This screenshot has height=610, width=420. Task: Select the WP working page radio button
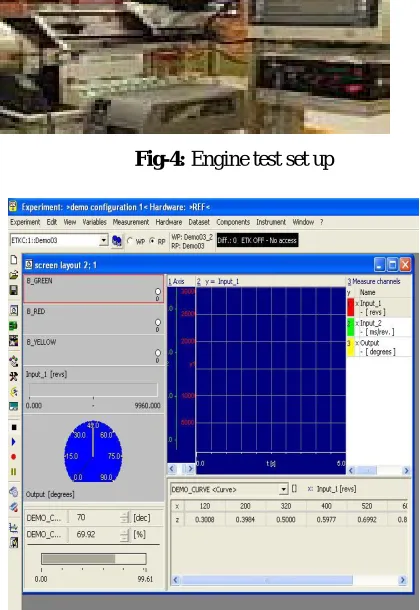click(x=130, y=241)
